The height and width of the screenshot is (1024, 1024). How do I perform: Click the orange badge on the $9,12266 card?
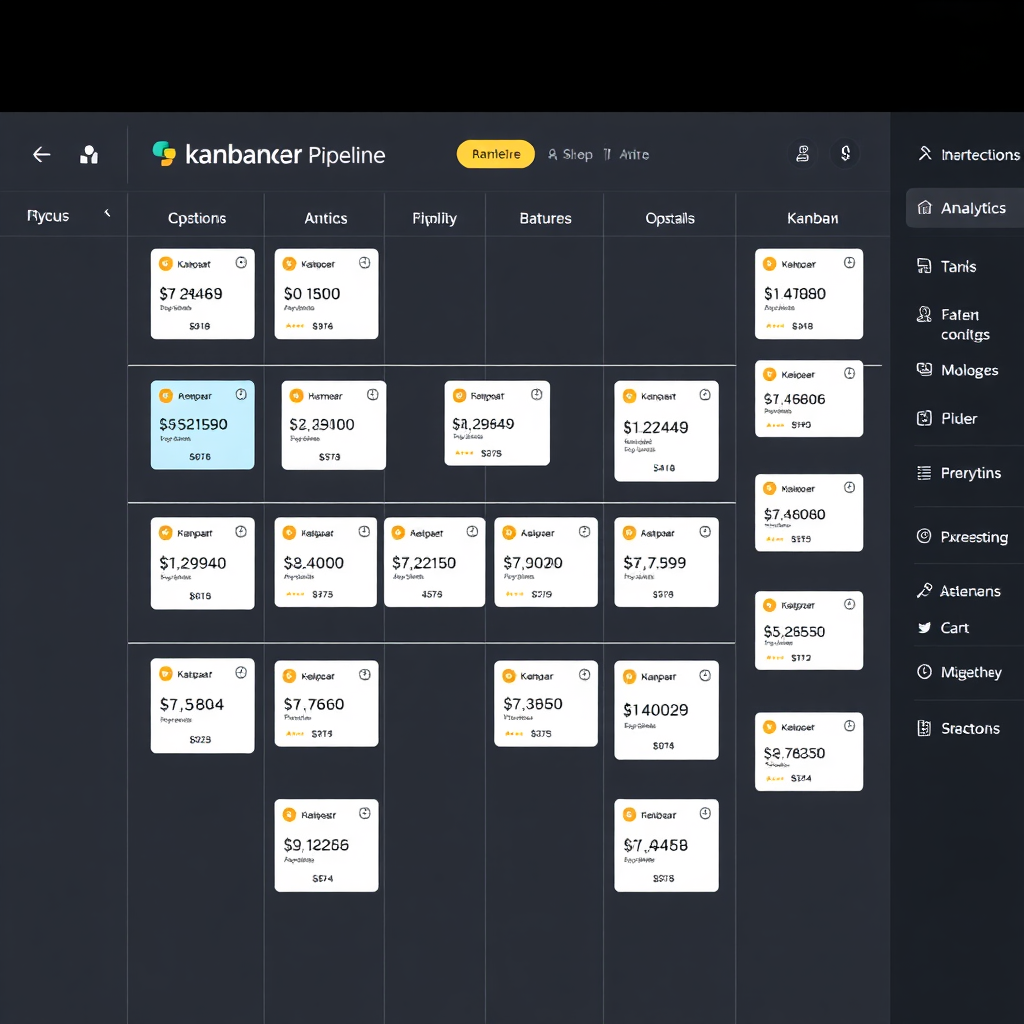[289, 815]
